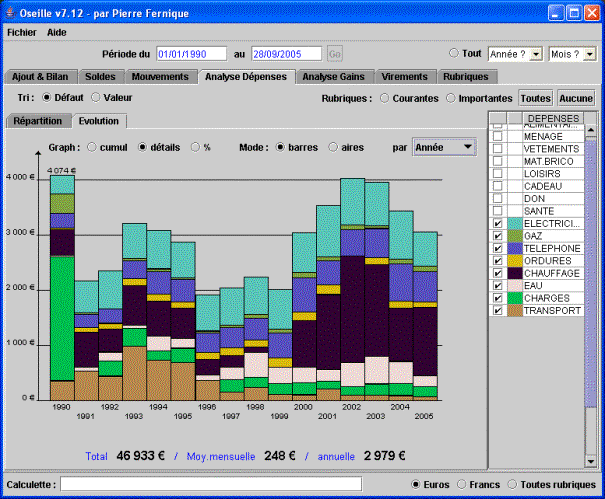Viewport: 605px width, 499px height.
Task: Check the DON category checkbox
Action: (498, 198)
